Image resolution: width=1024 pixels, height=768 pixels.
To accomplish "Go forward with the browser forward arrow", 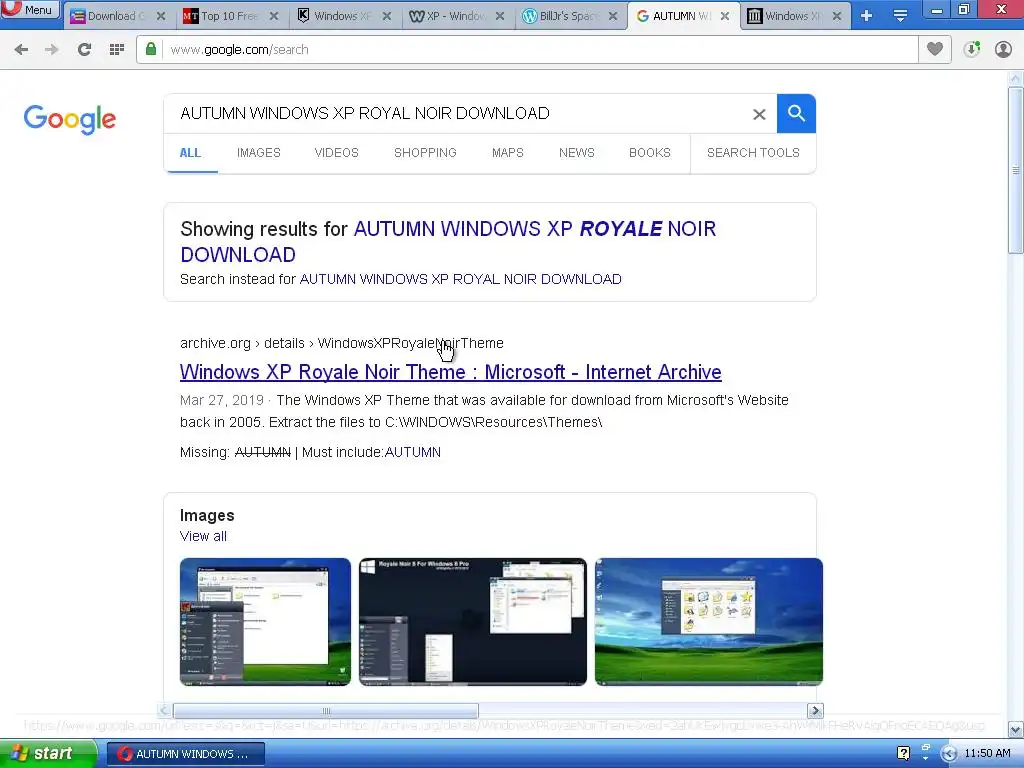I will click(x=52, y=50).
